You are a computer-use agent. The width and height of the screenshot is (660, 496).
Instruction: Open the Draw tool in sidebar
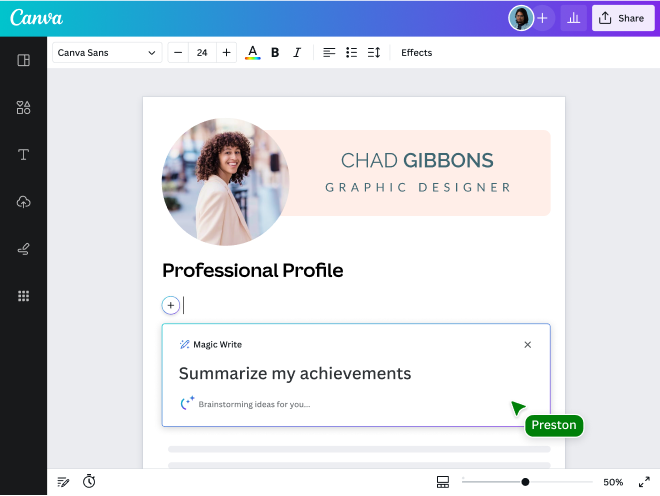(x=24, y=249)
